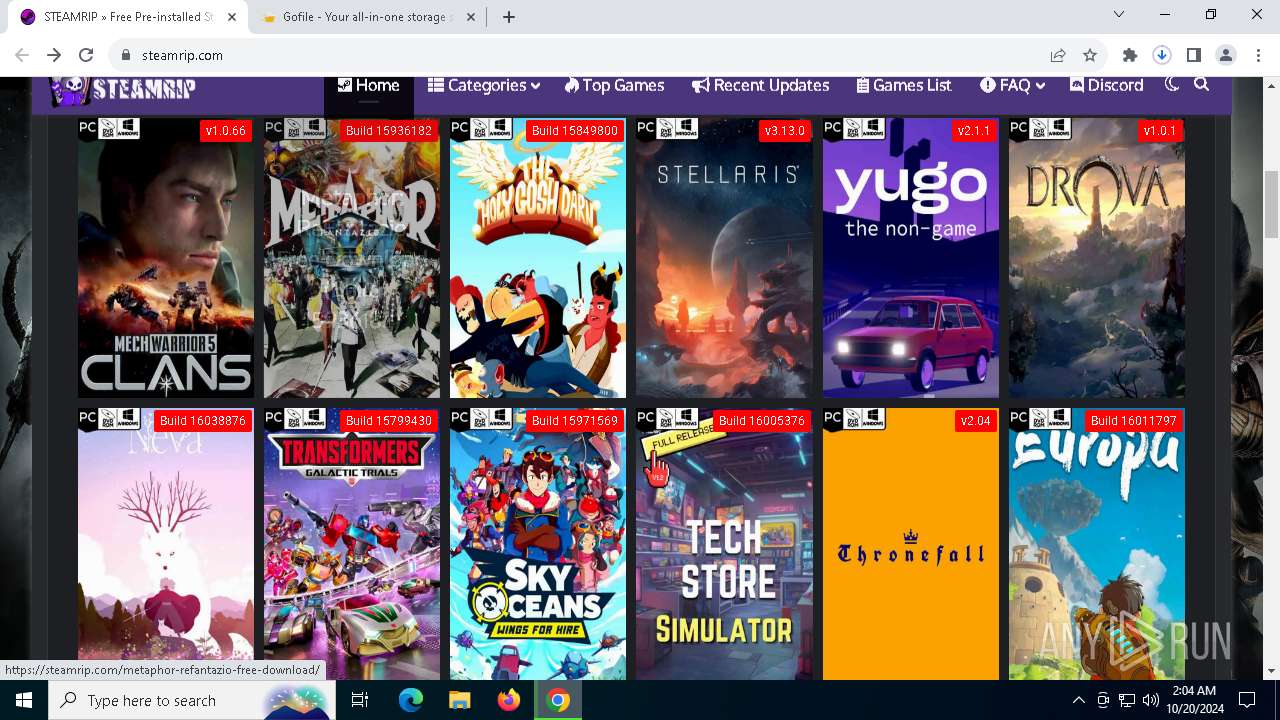Open the Drova game card
The width and height of the screenshot is (1280, 720).
(x=1097, y=258)
